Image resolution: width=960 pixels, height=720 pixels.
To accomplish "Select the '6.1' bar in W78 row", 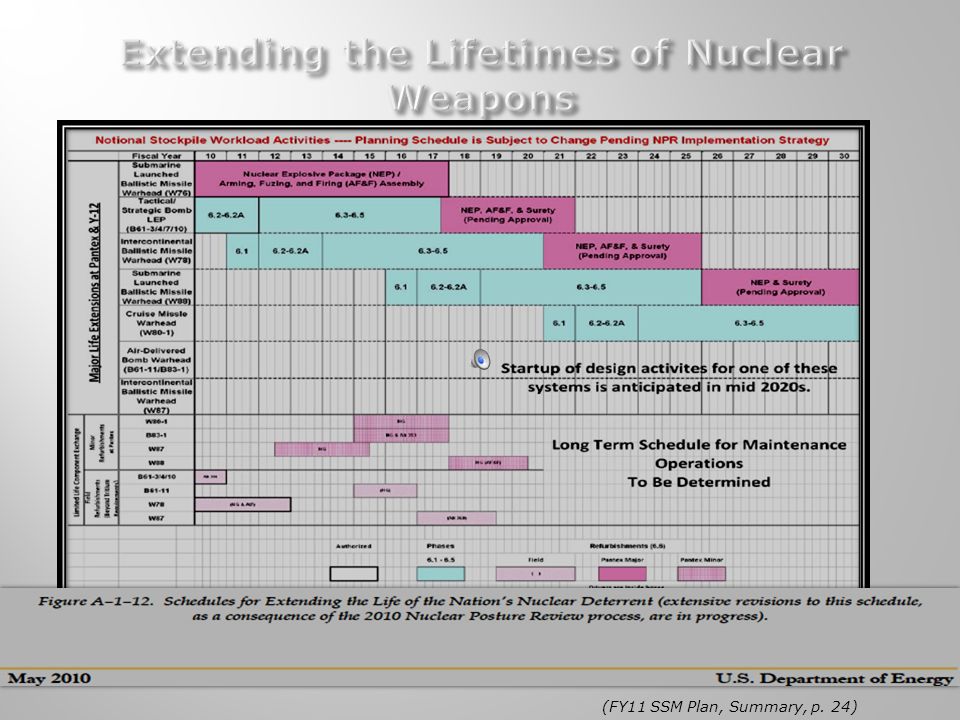I will pyautogui.click(x=242, y=251).
